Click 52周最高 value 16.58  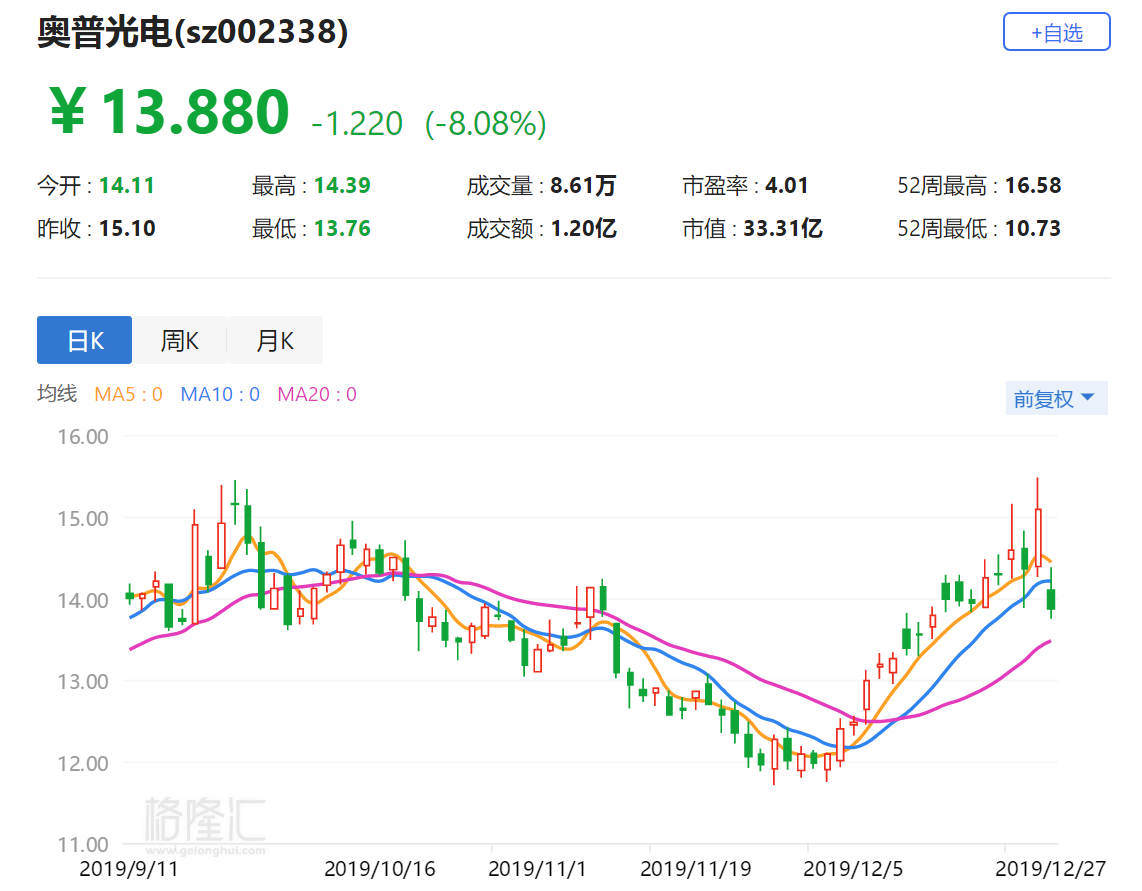1033,186
